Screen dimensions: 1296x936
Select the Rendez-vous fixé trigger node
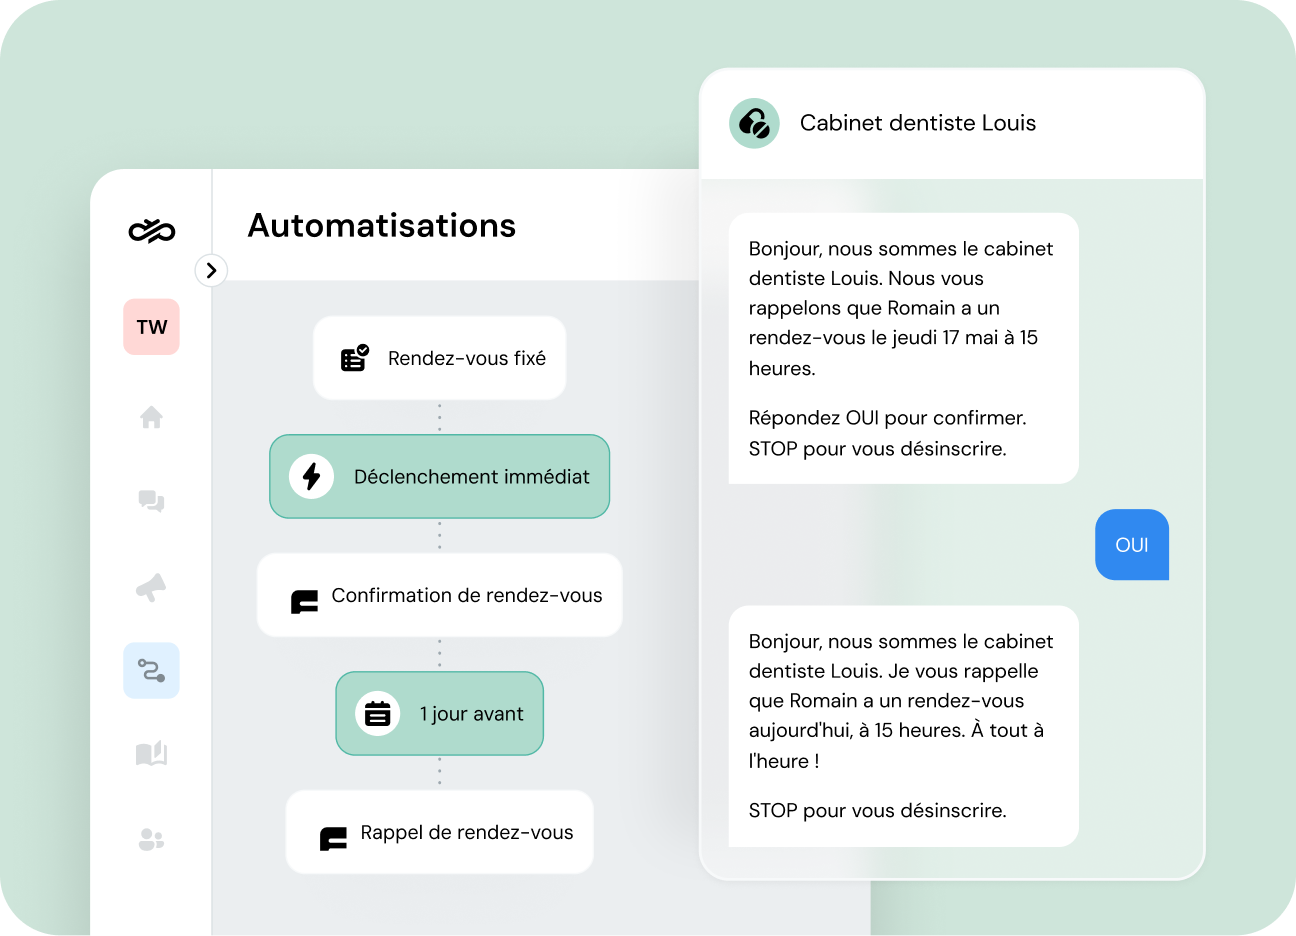click(x=439, y=358)
